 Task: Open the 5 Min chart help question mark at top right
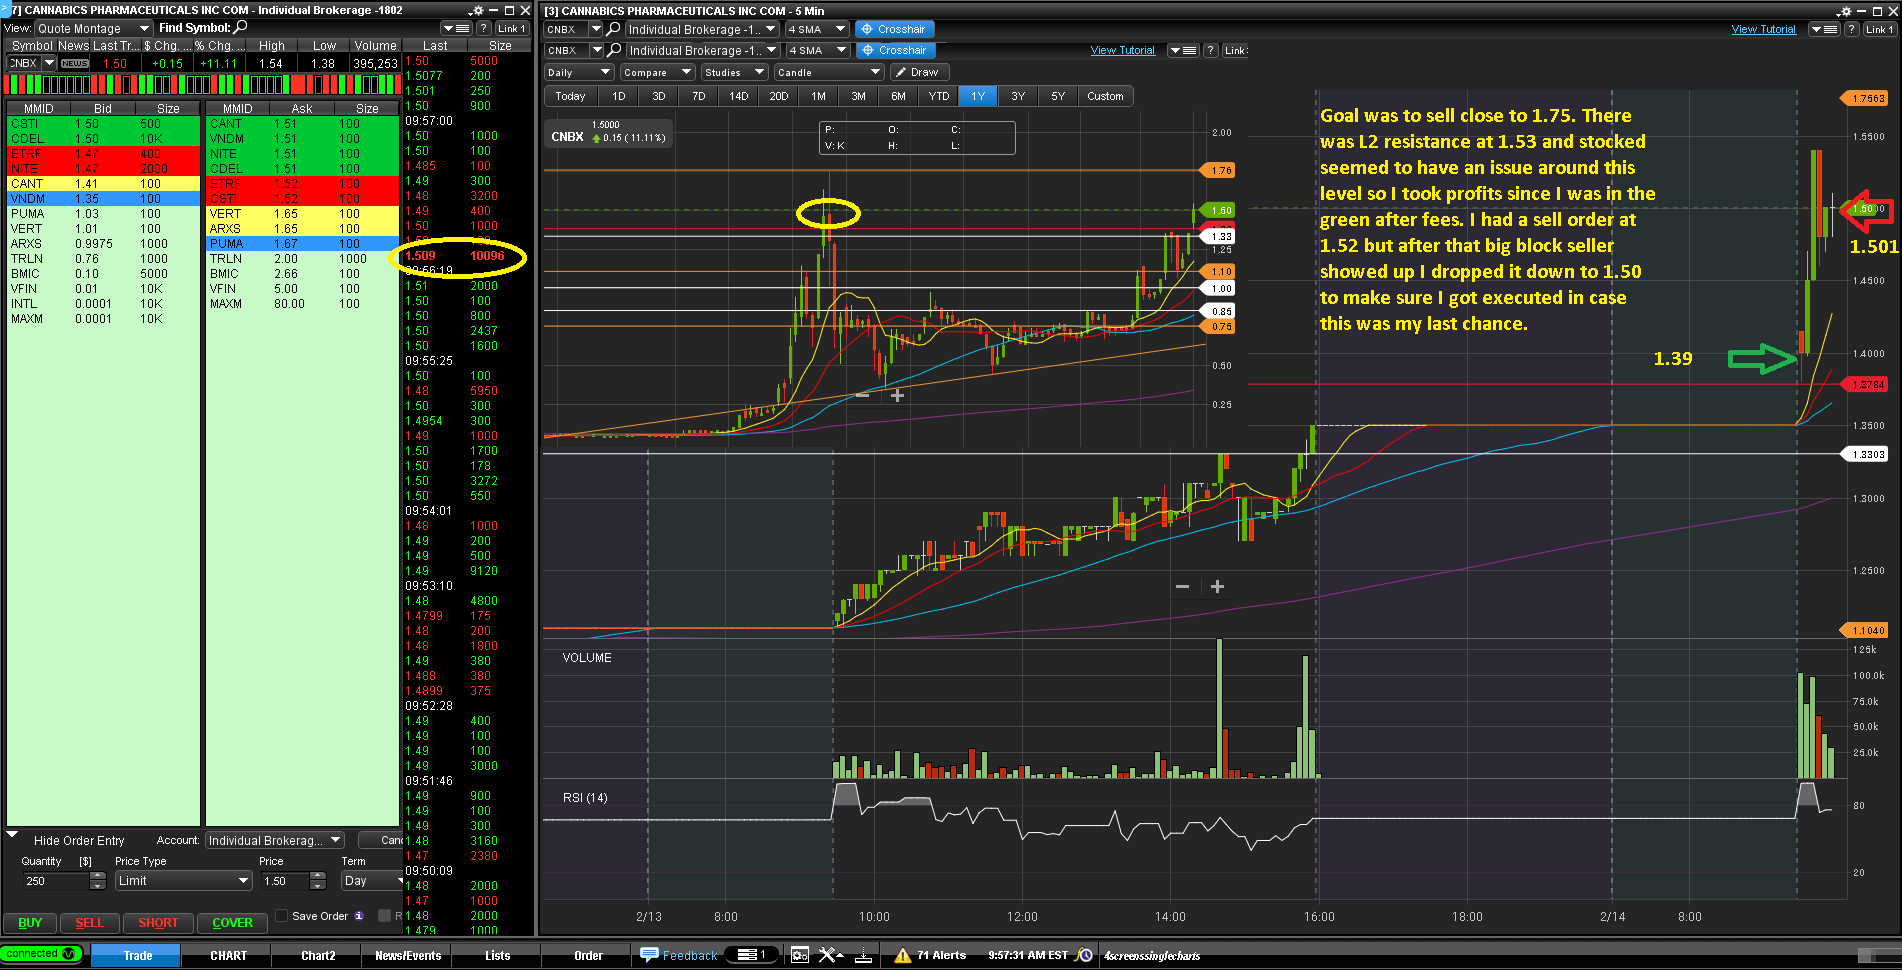pos(1851,29)
